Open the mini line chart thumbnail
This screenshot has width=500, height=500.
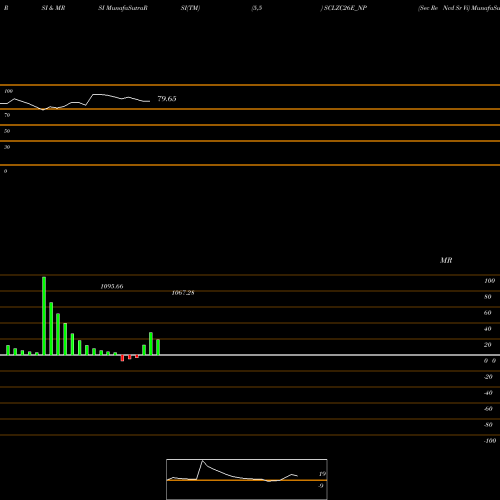[247, 479]
